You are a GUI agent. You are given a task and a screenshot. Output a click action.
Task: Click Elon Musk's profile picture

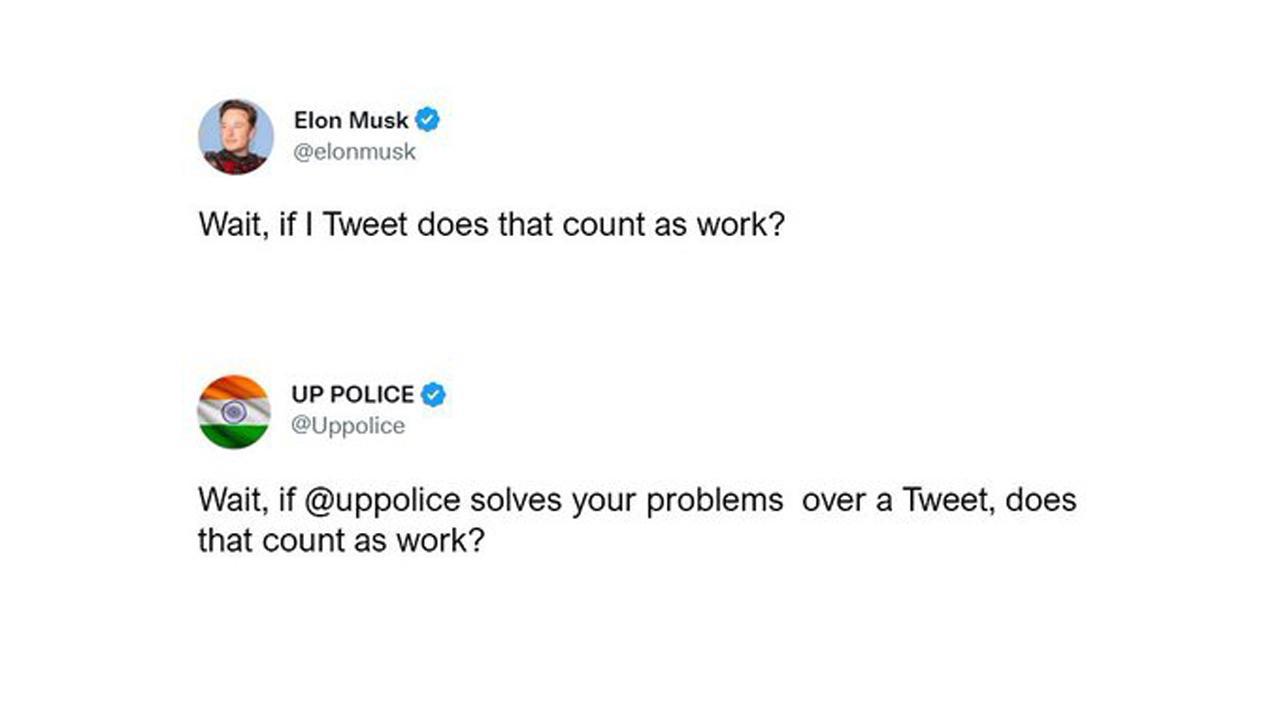point(236,137)
